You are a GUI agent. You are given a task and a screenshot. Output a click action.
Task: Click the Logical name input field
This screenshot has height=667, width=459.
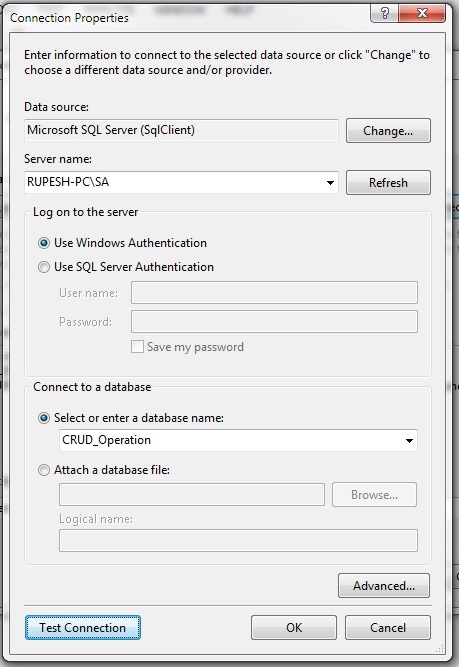(238, 541)
